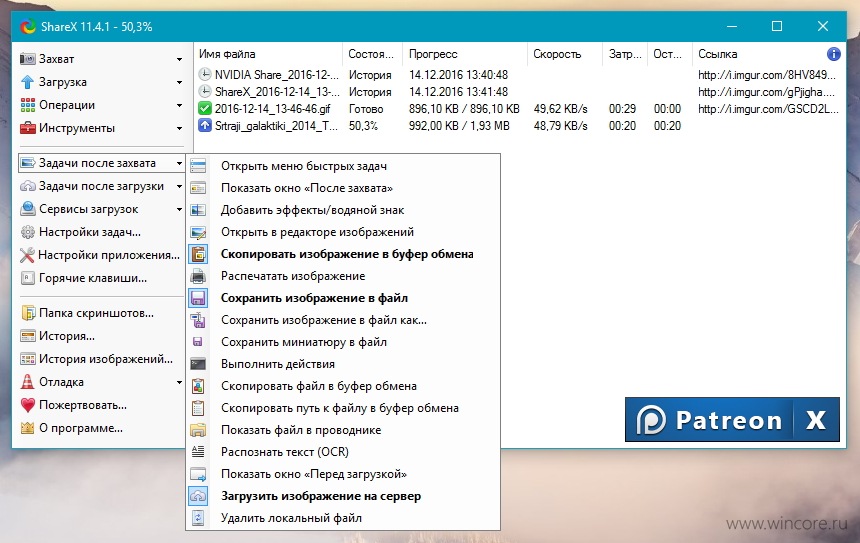This screenshot has width=860, height=543.
Task: Click the green checkmark icon of 2016-12-14_13-46-46.gif
Action: click(205, 108)
